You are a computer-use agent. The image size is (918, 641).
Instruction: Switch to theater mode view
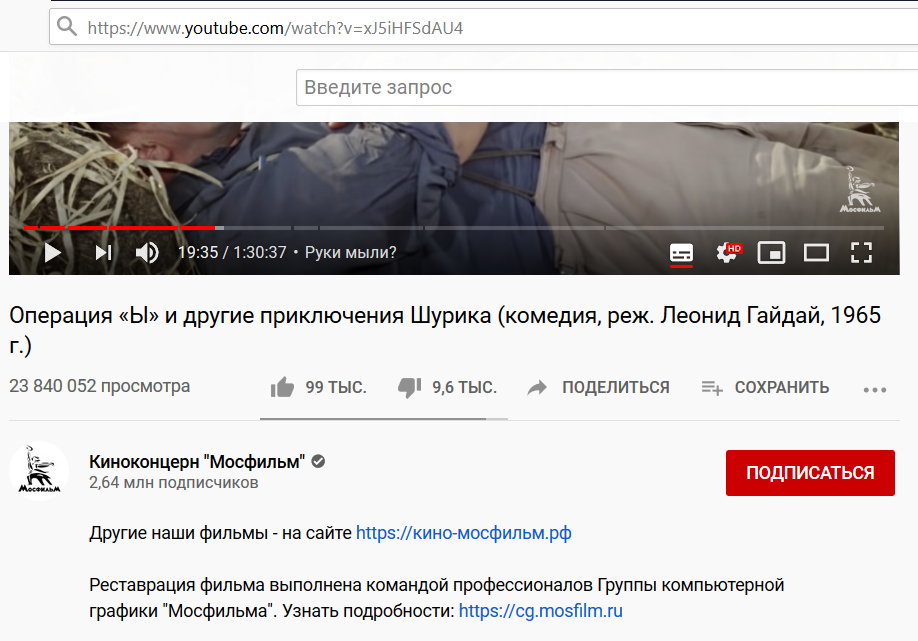pos(816,253)
